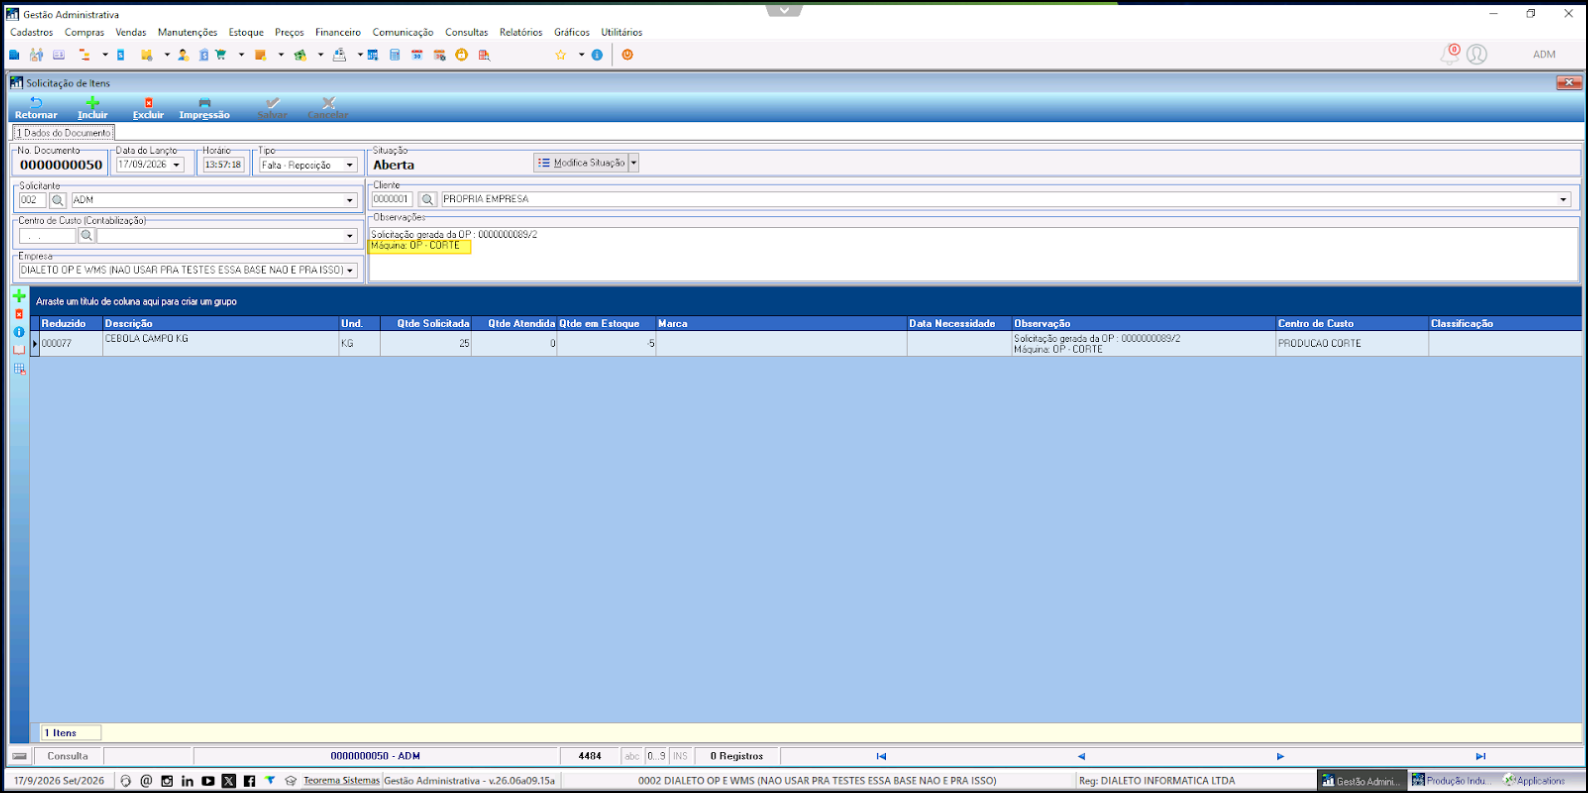The width and height of the screenshot is (1588, 793).
Task: Open the Financeiro menu
Action: pyautogui.click(x=338, y=32)
